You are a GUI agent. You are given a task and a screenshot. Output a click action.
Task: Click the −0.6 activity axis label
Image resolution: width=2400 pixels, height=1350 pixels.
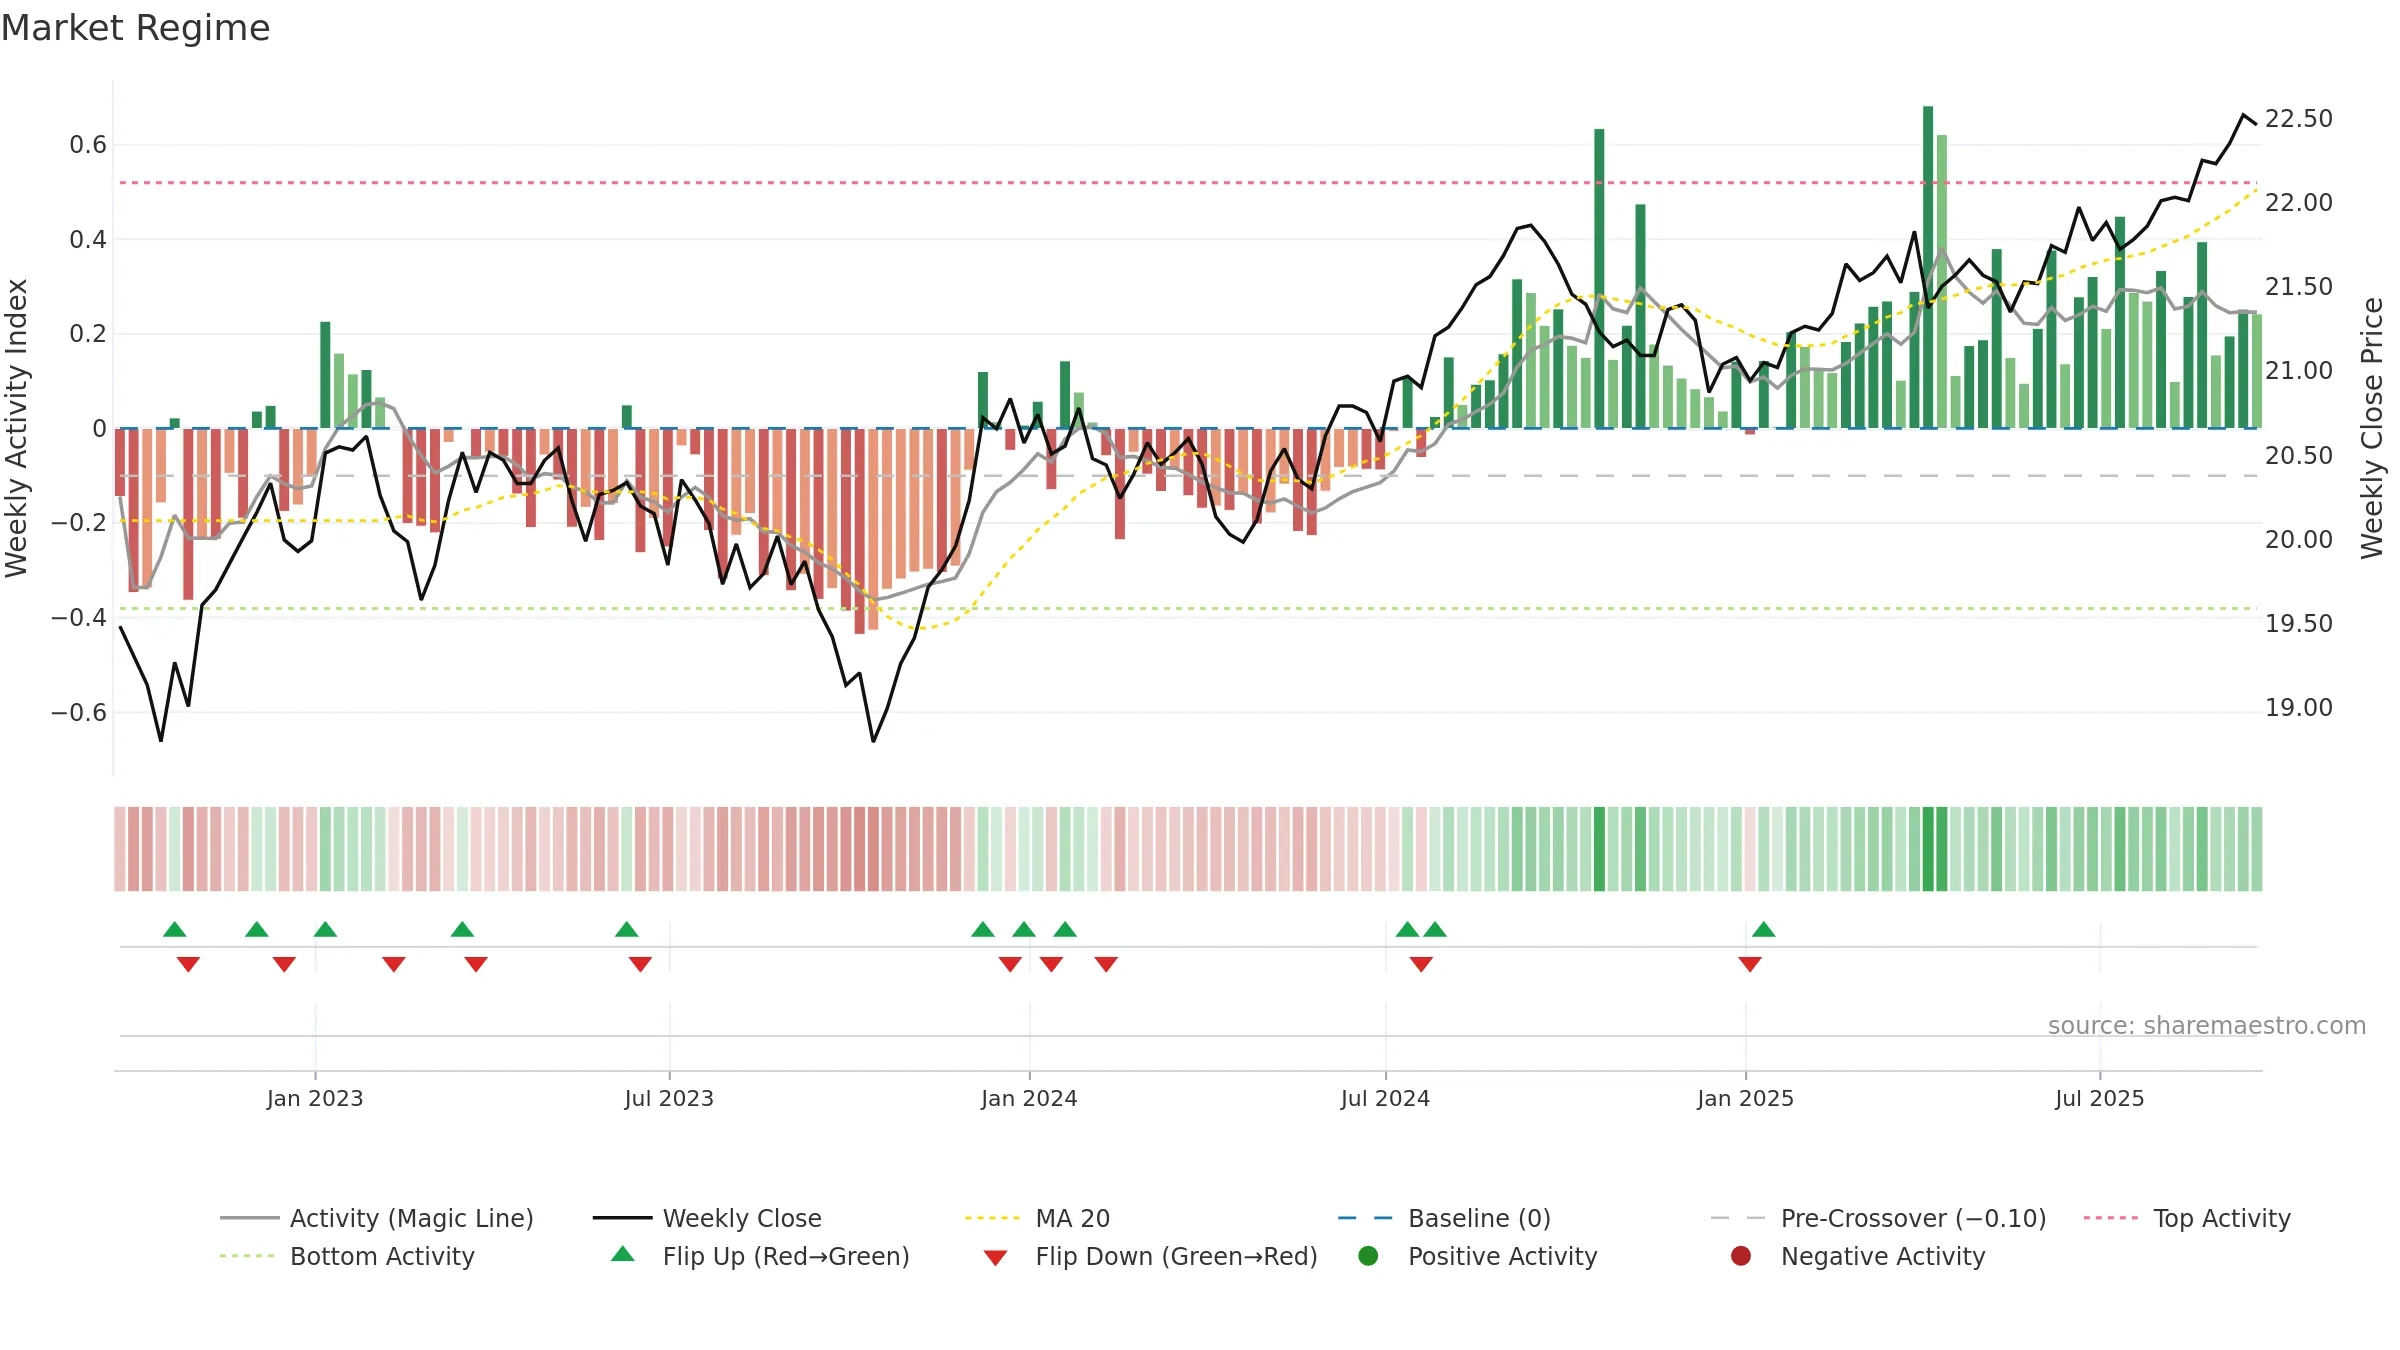79,712
